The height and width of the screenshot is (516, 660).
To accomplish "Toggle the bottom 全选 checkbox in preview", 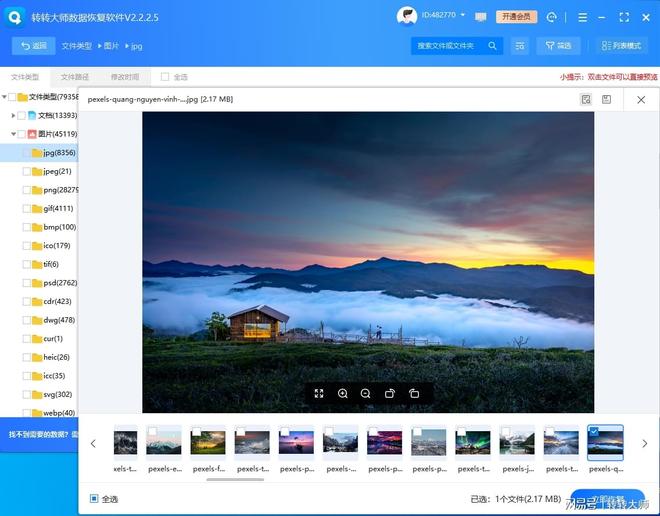I will coord(94,499).
